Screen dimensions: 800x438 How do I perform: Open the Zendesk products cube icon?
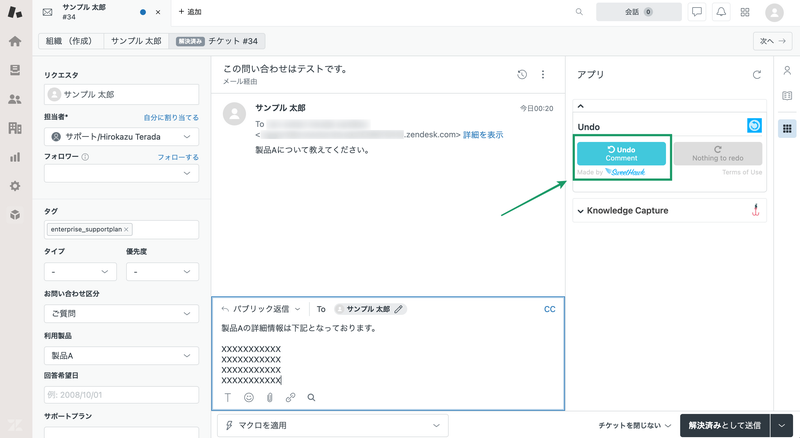point(15,215)
